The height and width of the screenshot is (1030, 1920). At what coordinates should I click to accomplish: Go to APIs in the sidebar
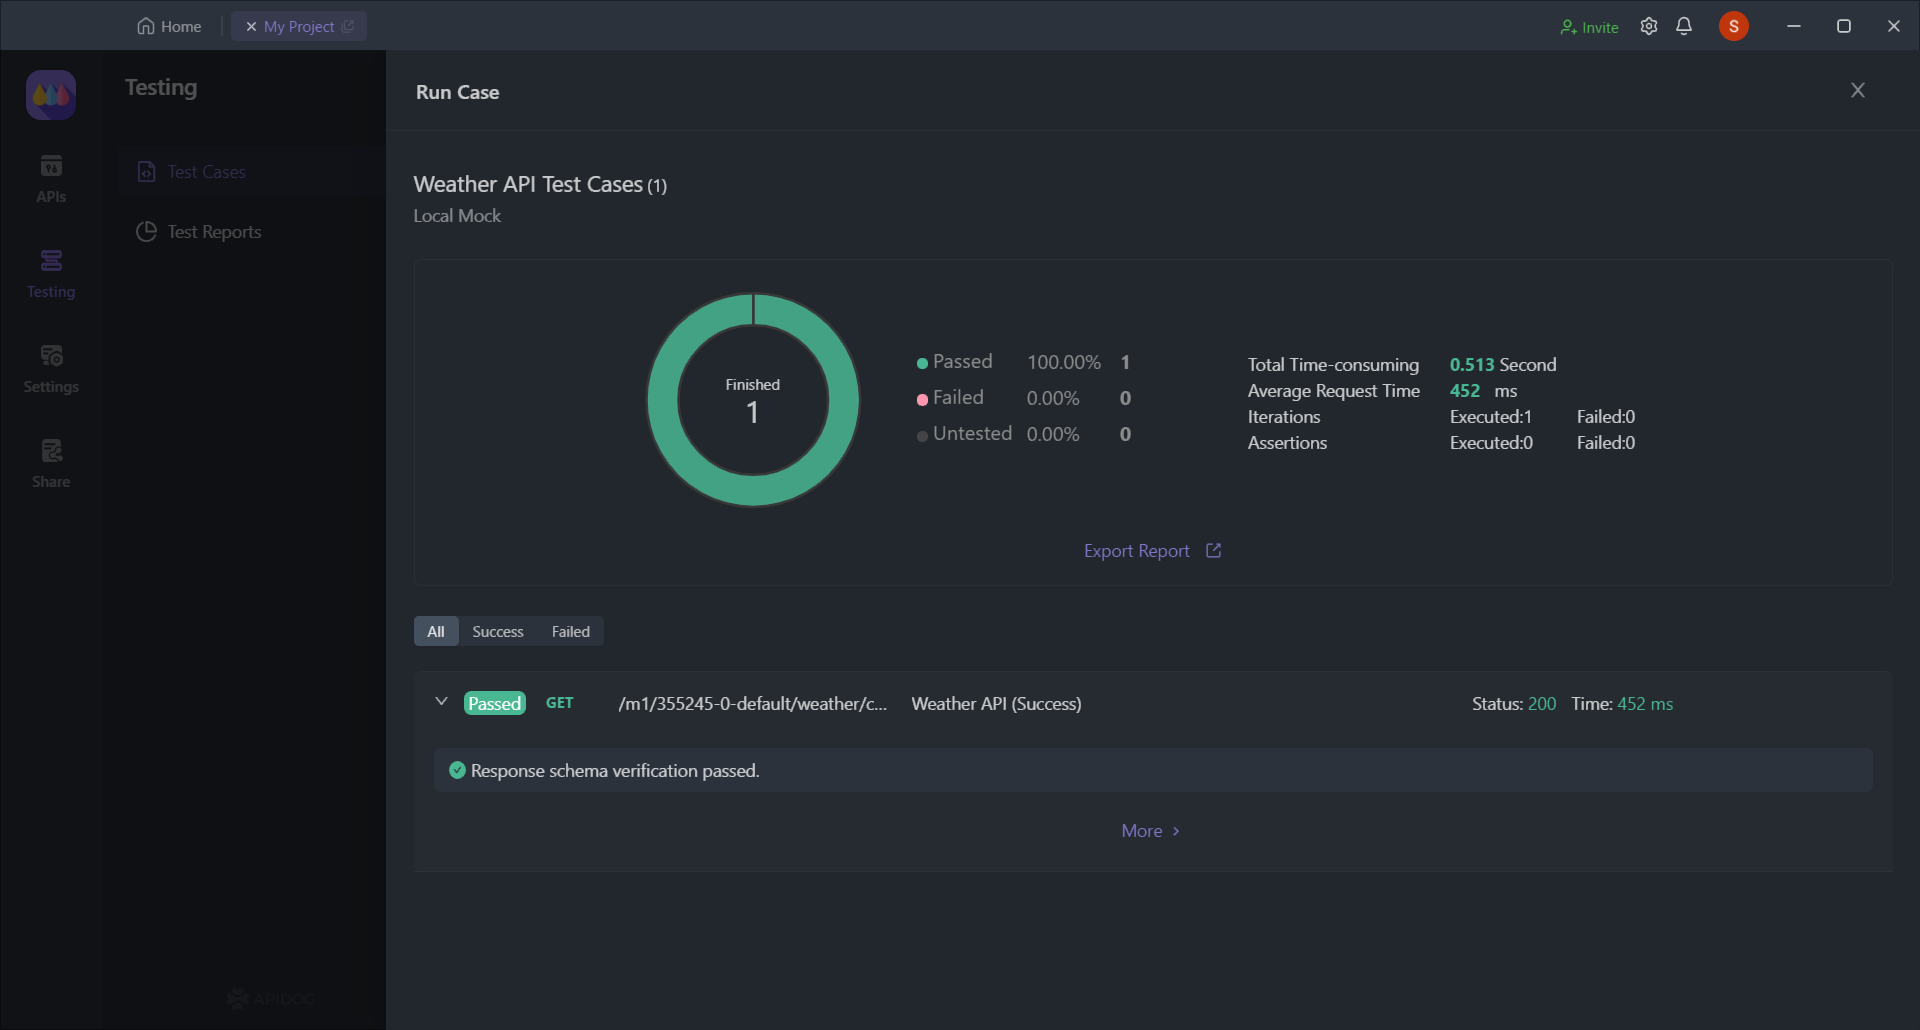(51, 179)
